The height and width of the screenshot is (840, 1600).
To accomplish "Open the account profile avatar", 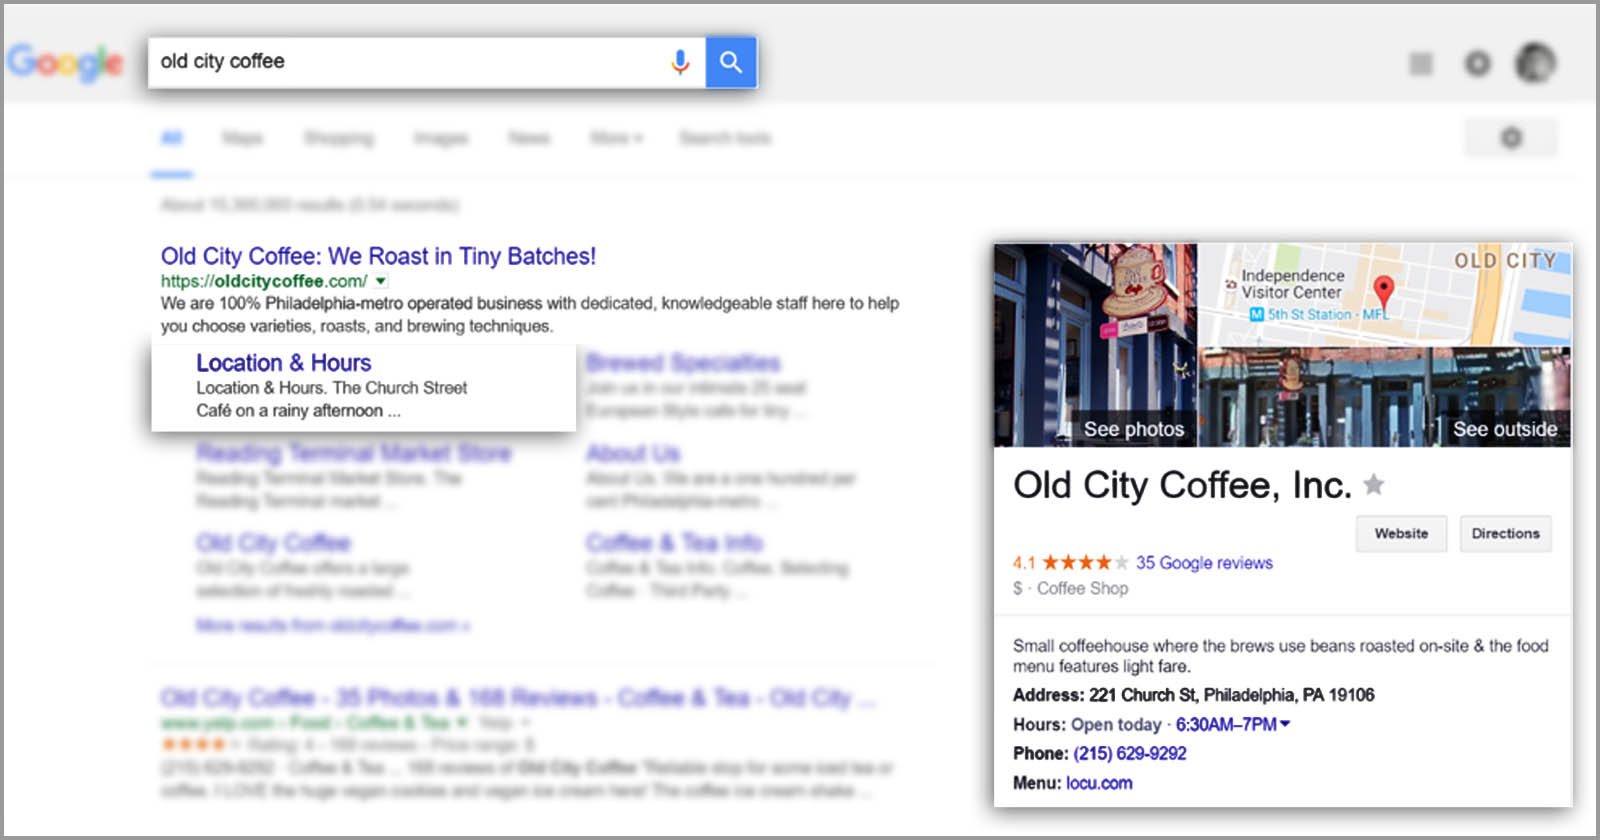I will 1535,63.
